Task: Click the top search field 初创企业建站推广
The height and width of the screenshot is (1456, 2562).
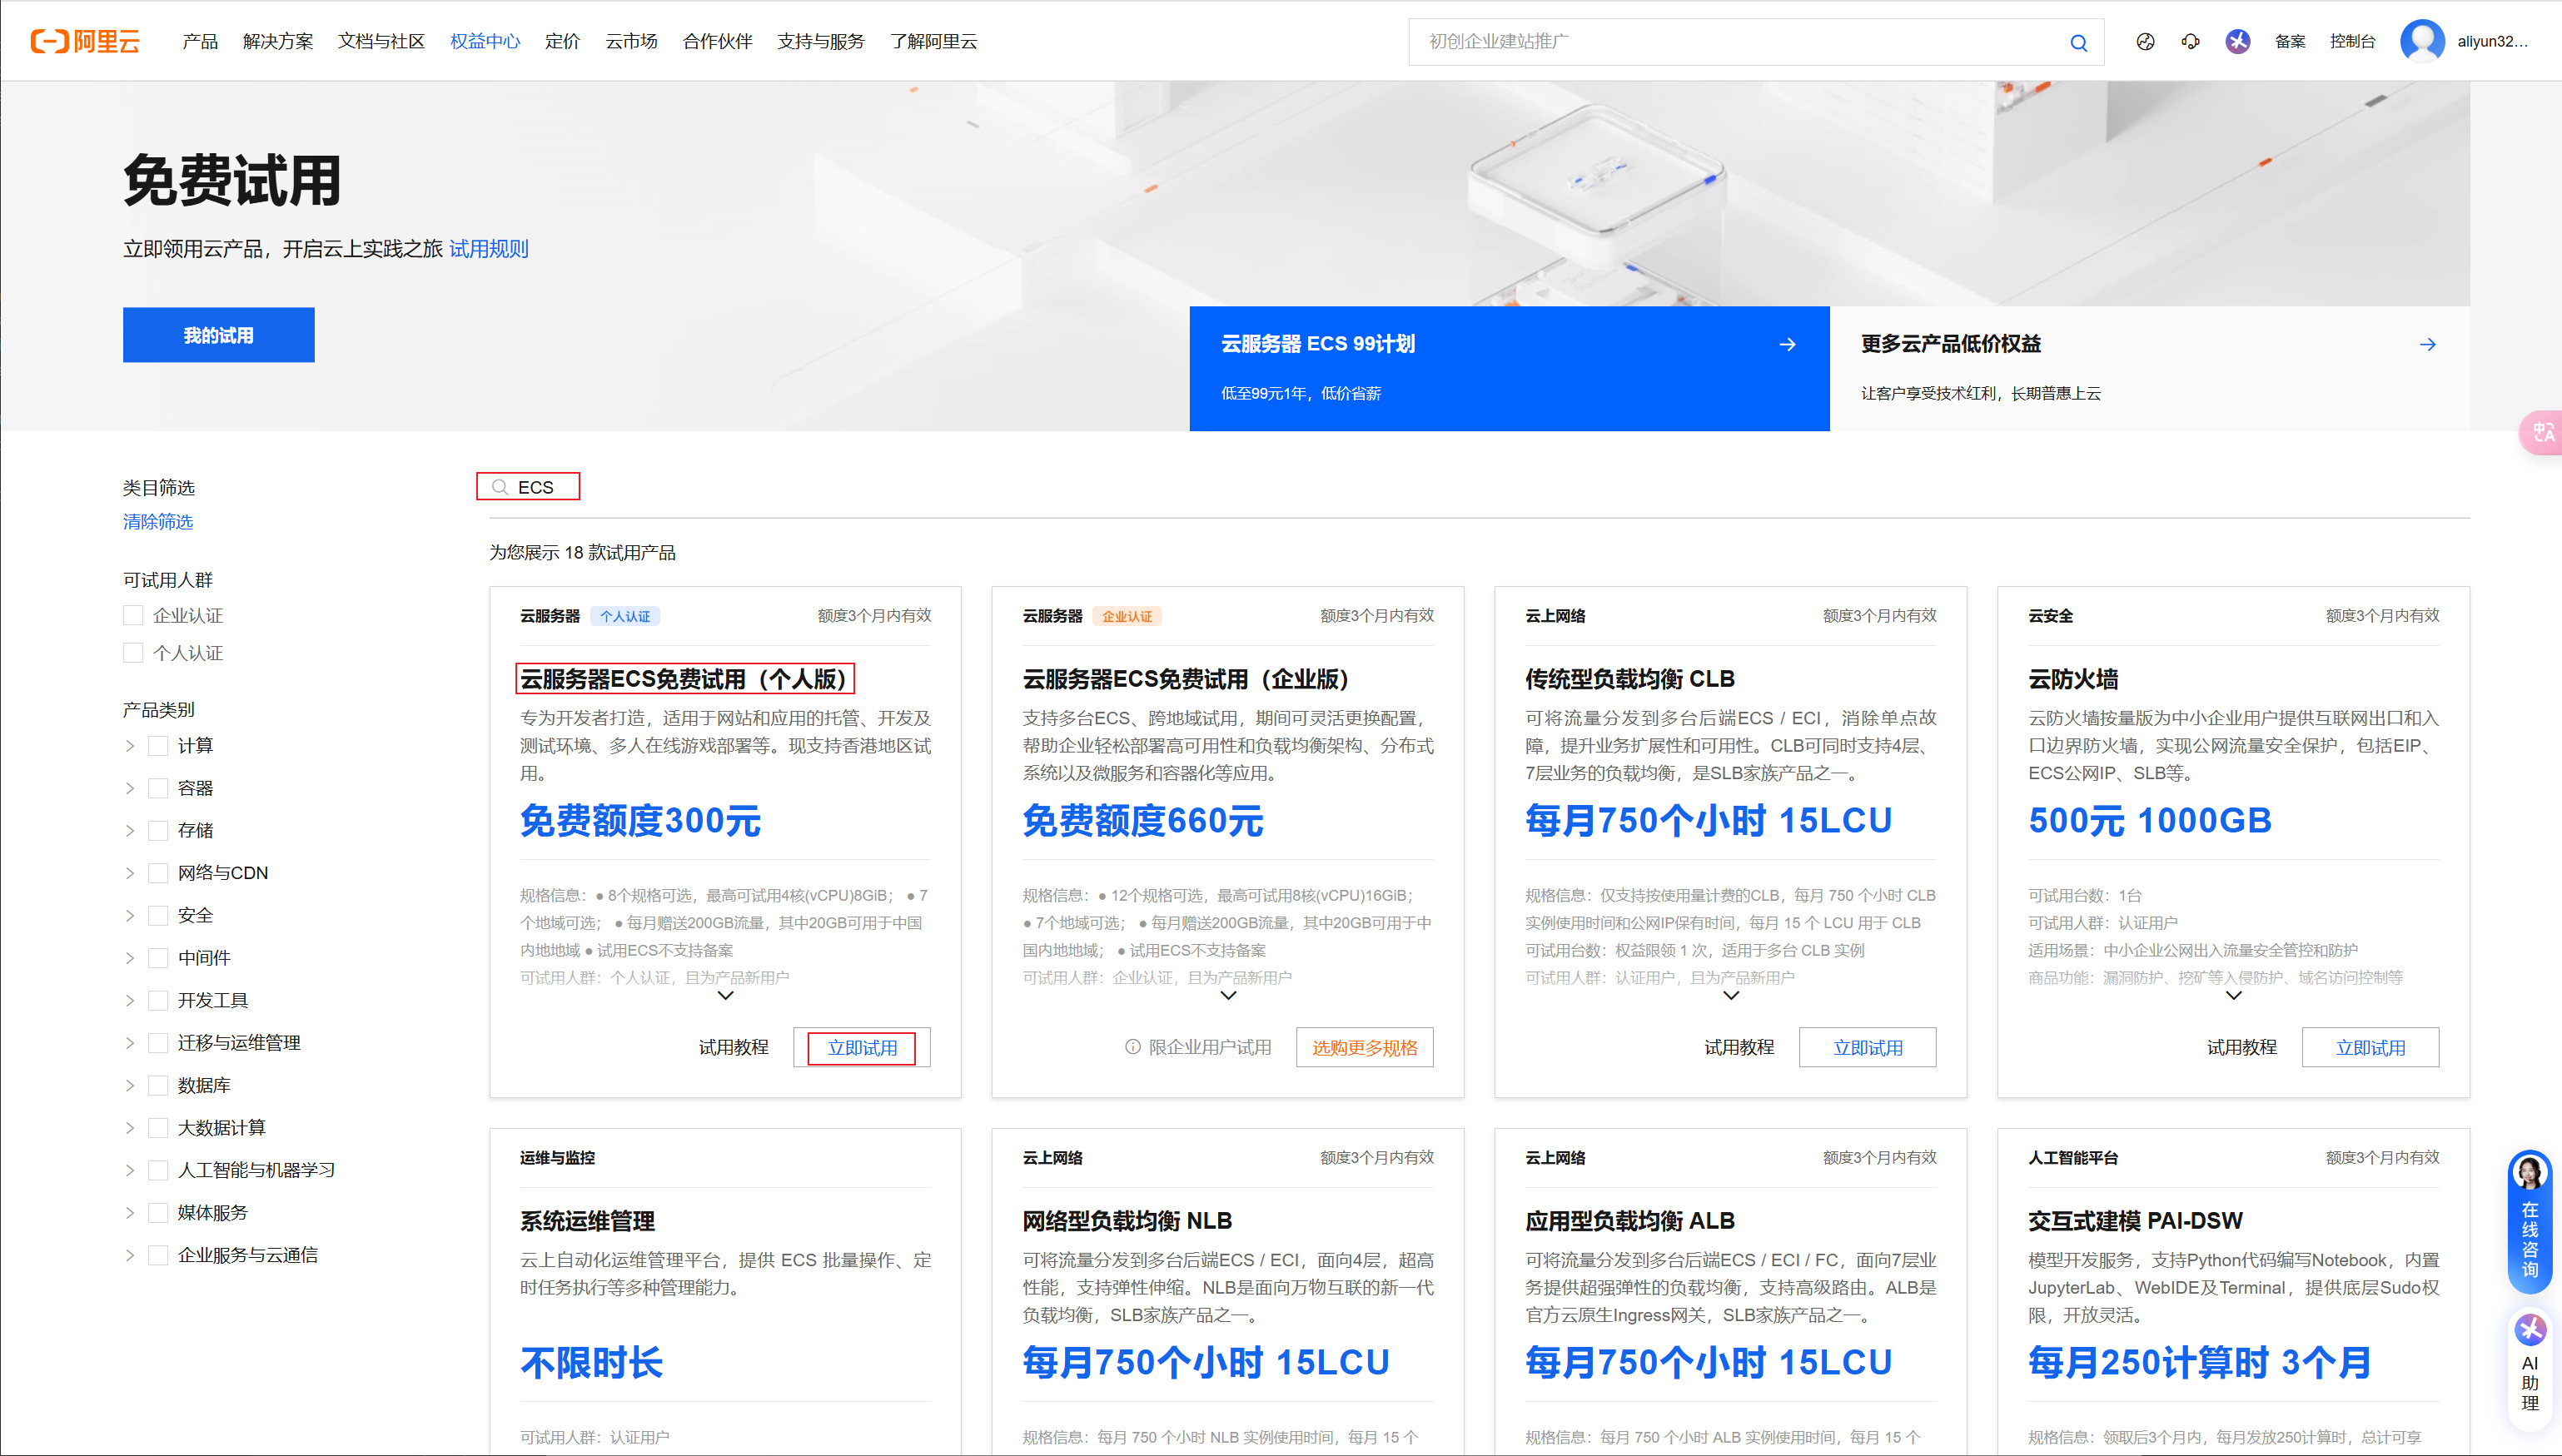Action: pos(1756,42)
